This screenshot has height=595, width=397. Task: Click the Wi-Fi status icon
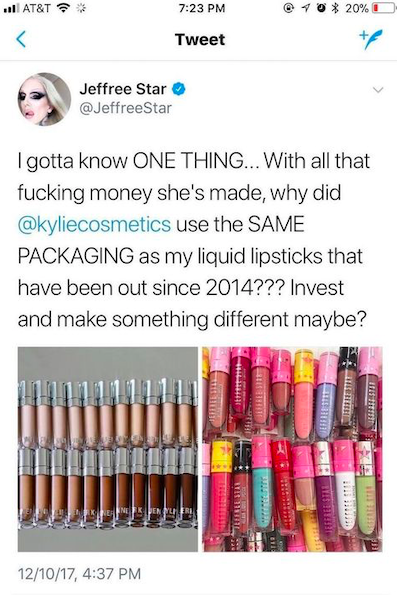point(66,8)
